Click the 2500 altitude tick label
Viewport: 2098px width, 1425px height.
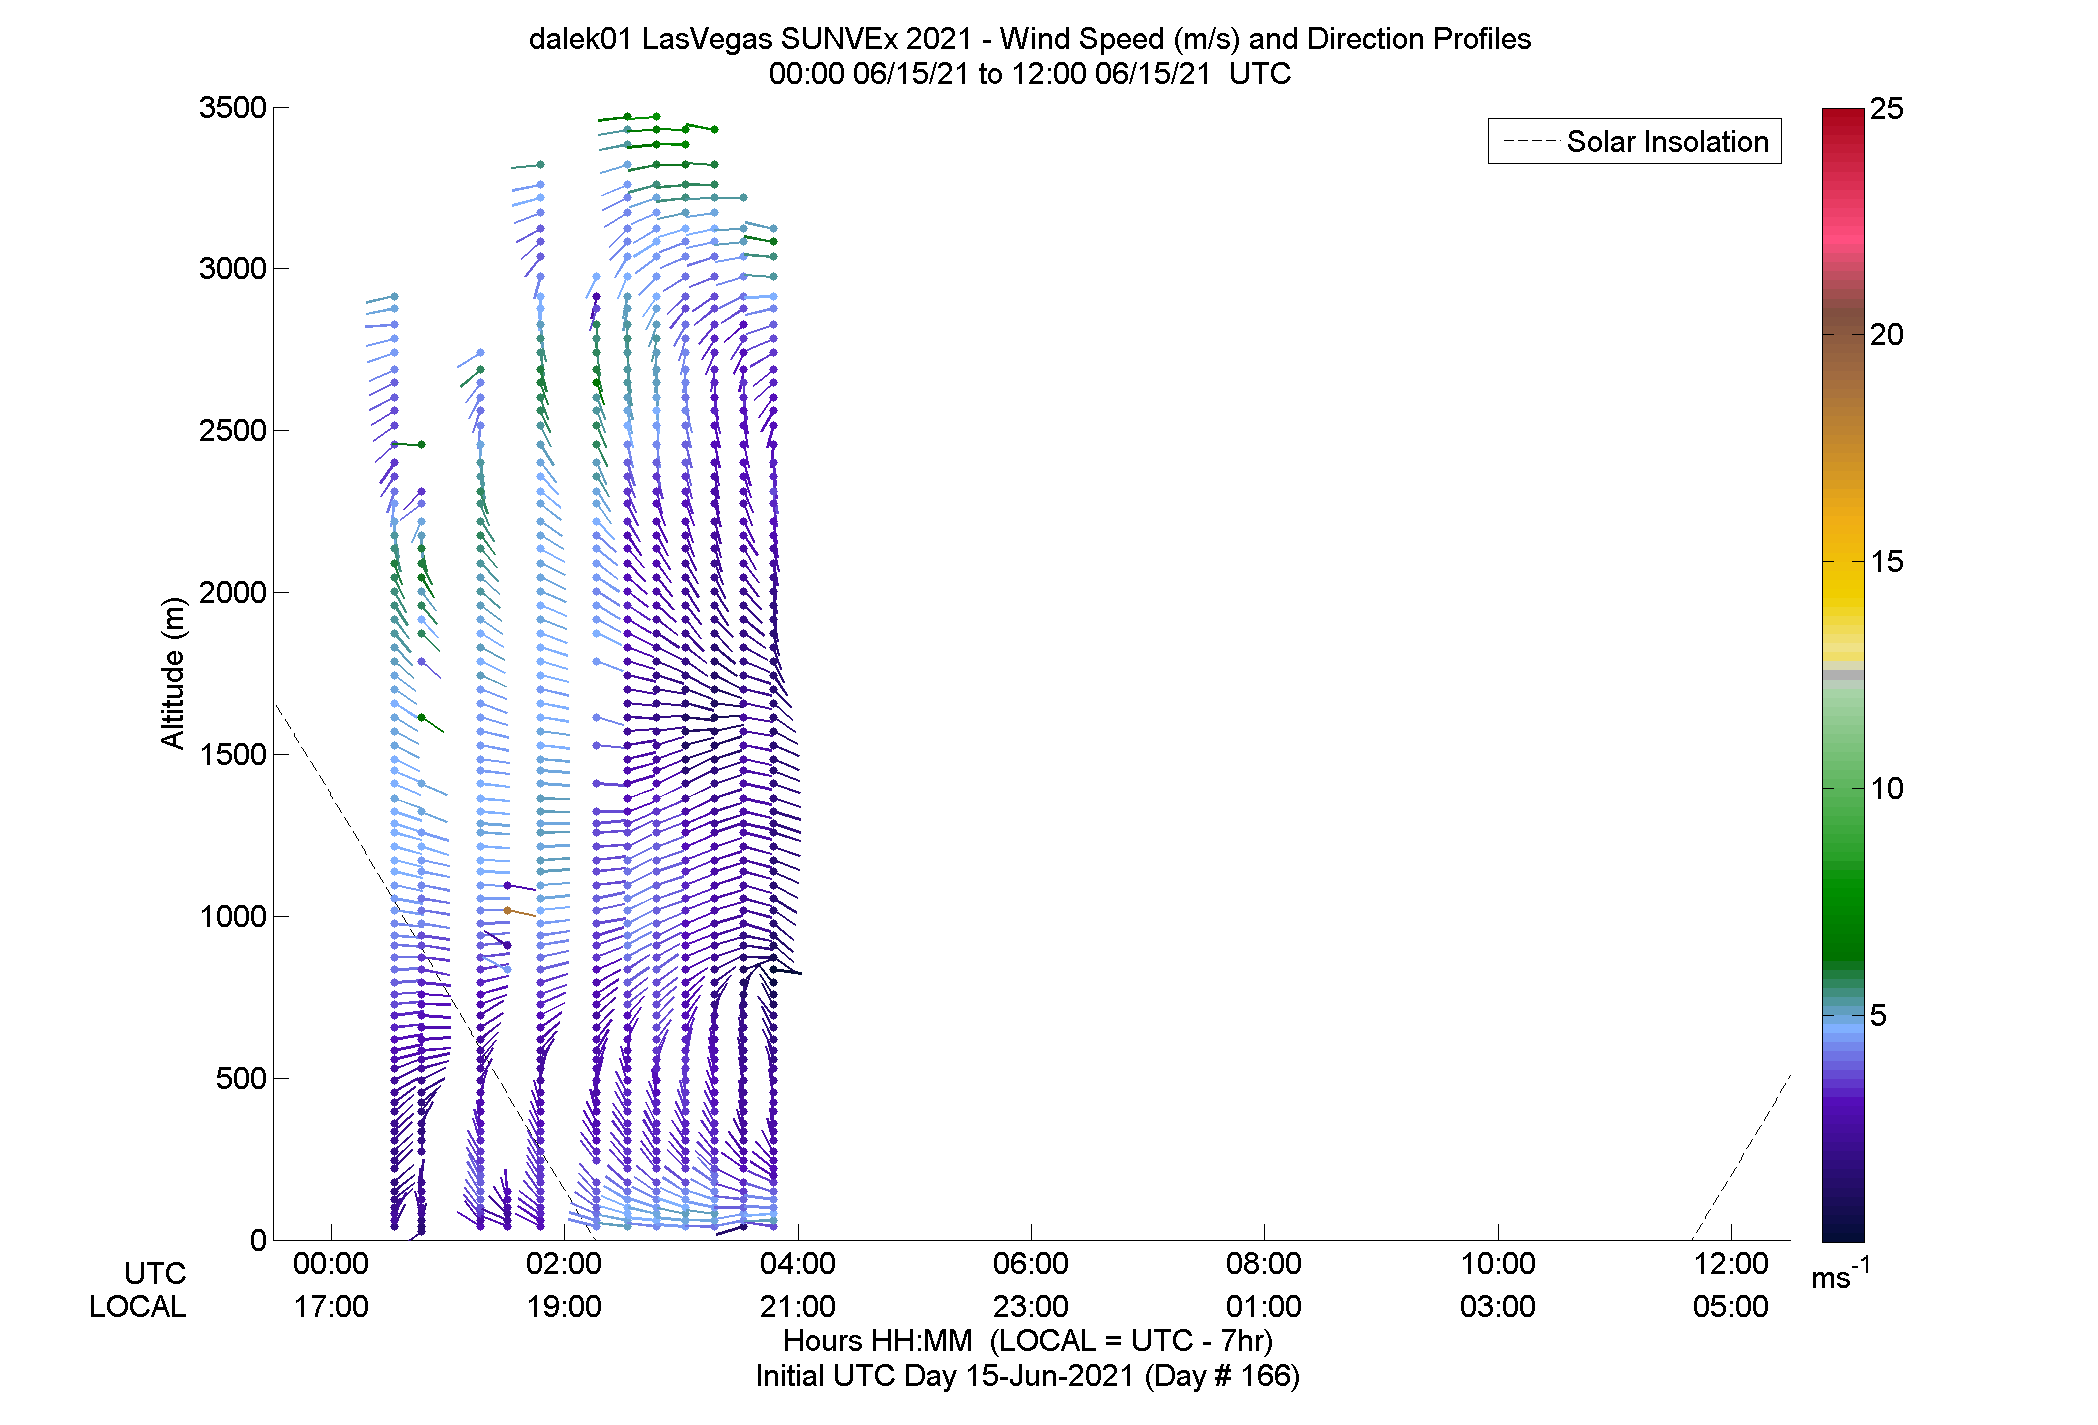point(232,430)
